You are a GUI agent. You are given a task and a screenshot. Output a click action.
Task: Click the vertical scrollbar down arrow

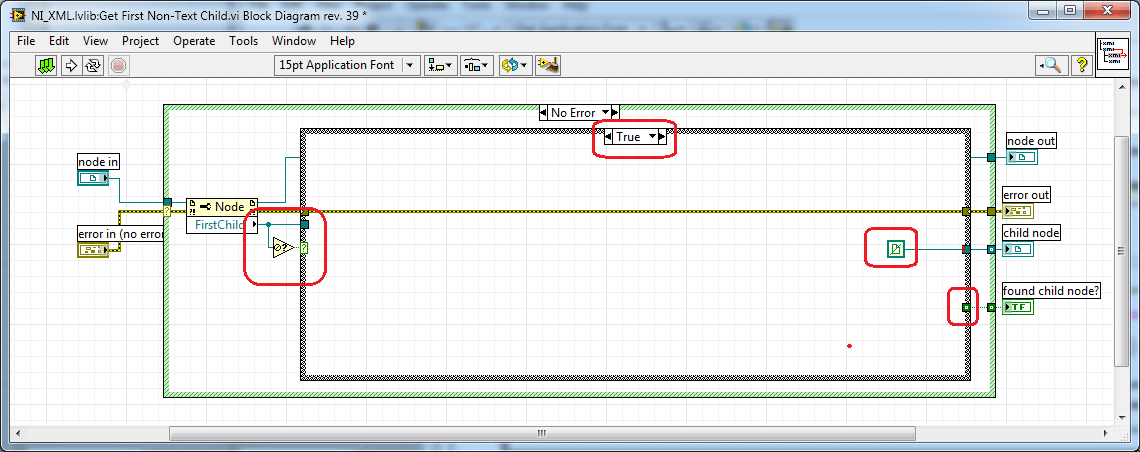1122,420
